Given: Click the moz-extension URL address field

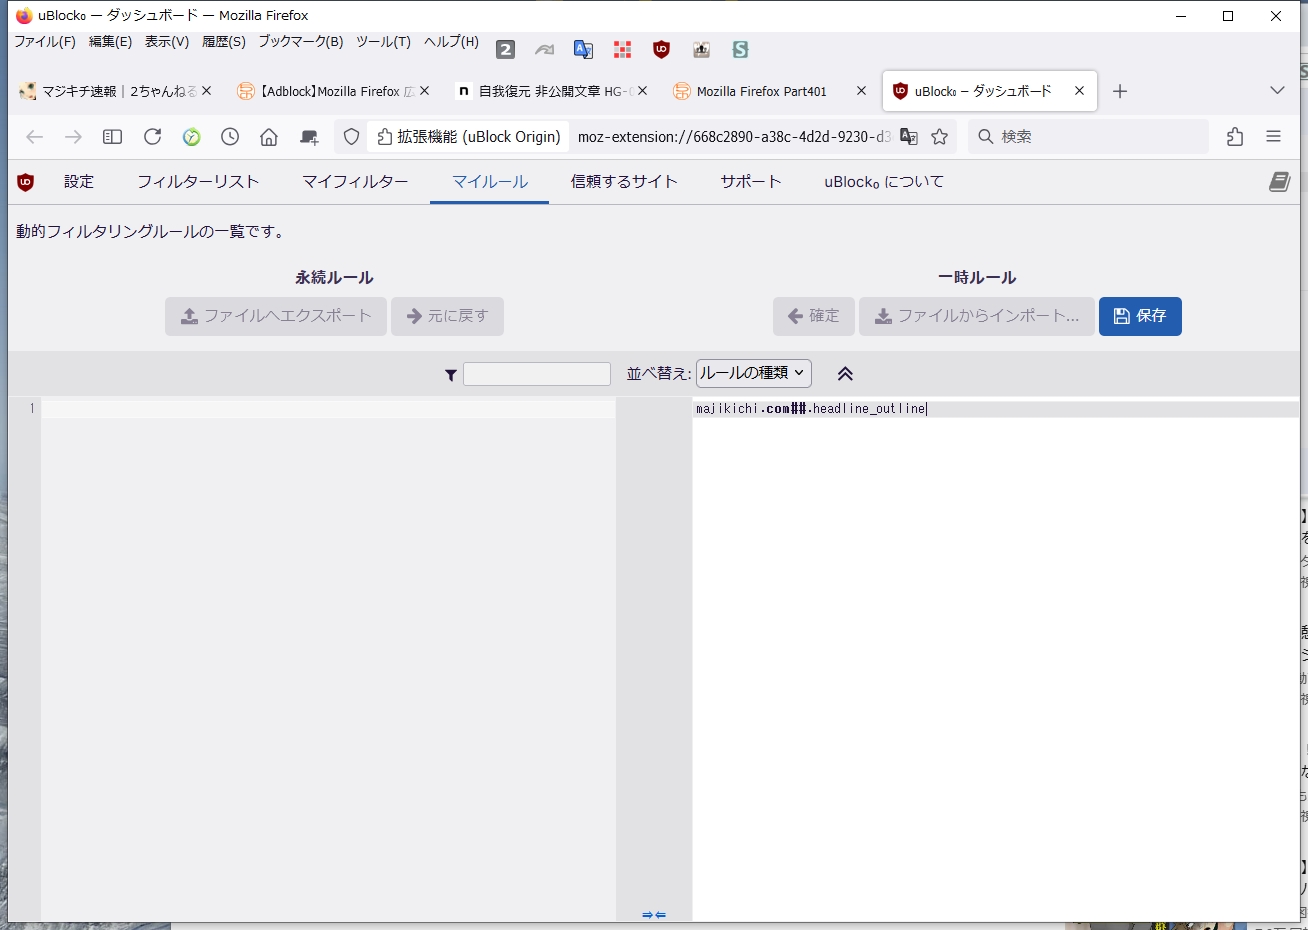Looking at the screenshot, I should click(734, 137).
